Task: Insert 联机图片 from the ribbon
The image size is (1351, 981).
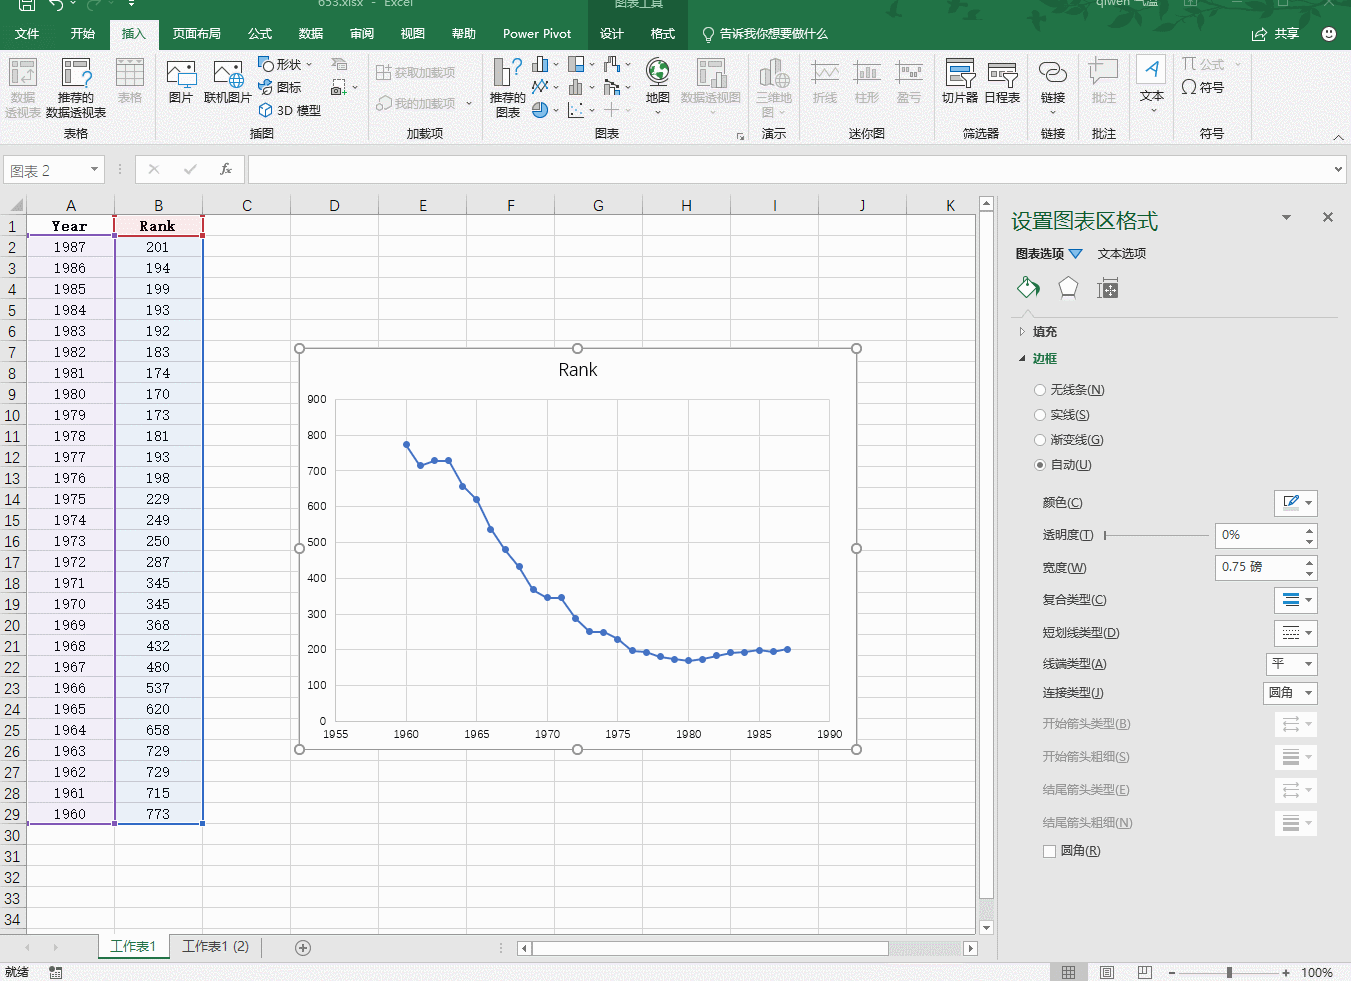Action: tap(228, 86)
